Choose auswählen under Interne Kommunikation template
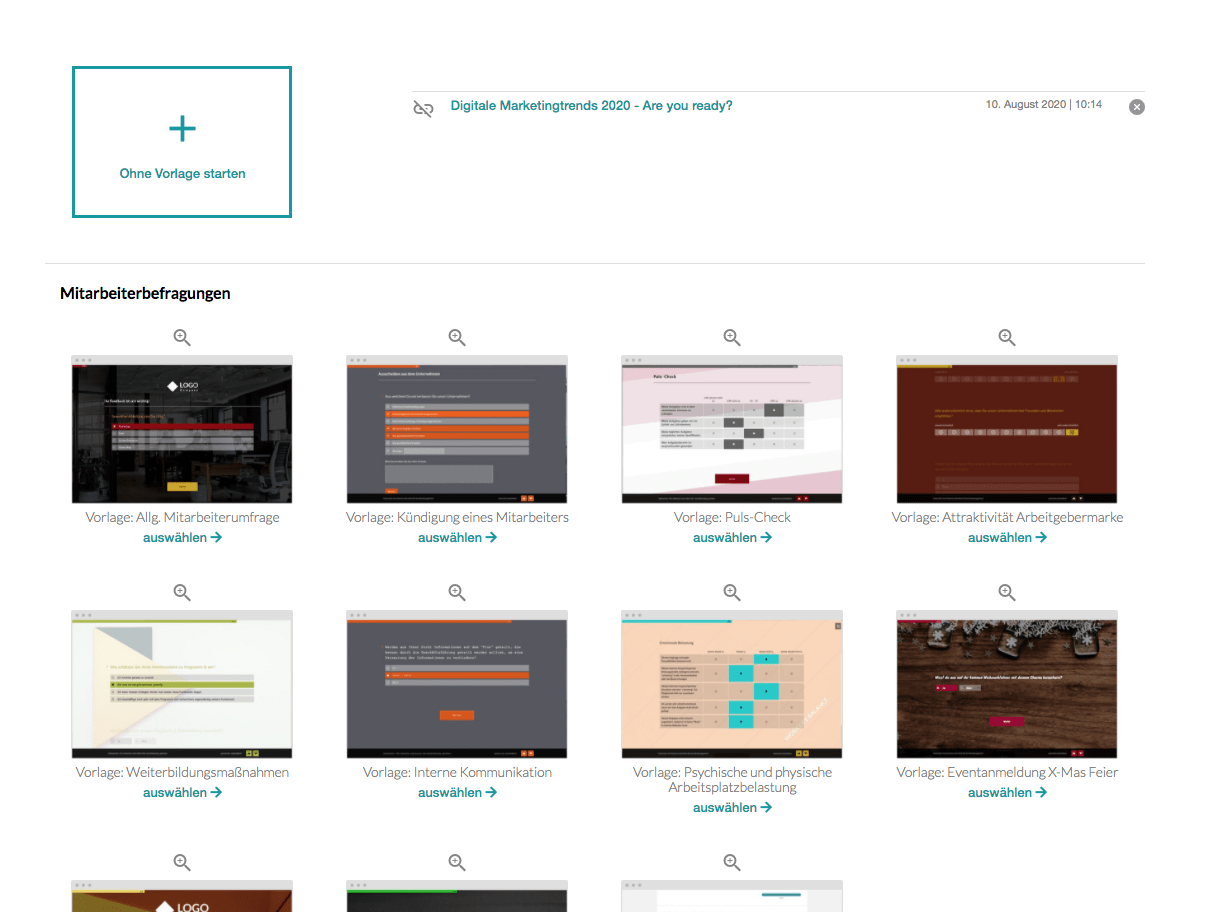This screenshot has width=1217, height=912. click(457, 793)
